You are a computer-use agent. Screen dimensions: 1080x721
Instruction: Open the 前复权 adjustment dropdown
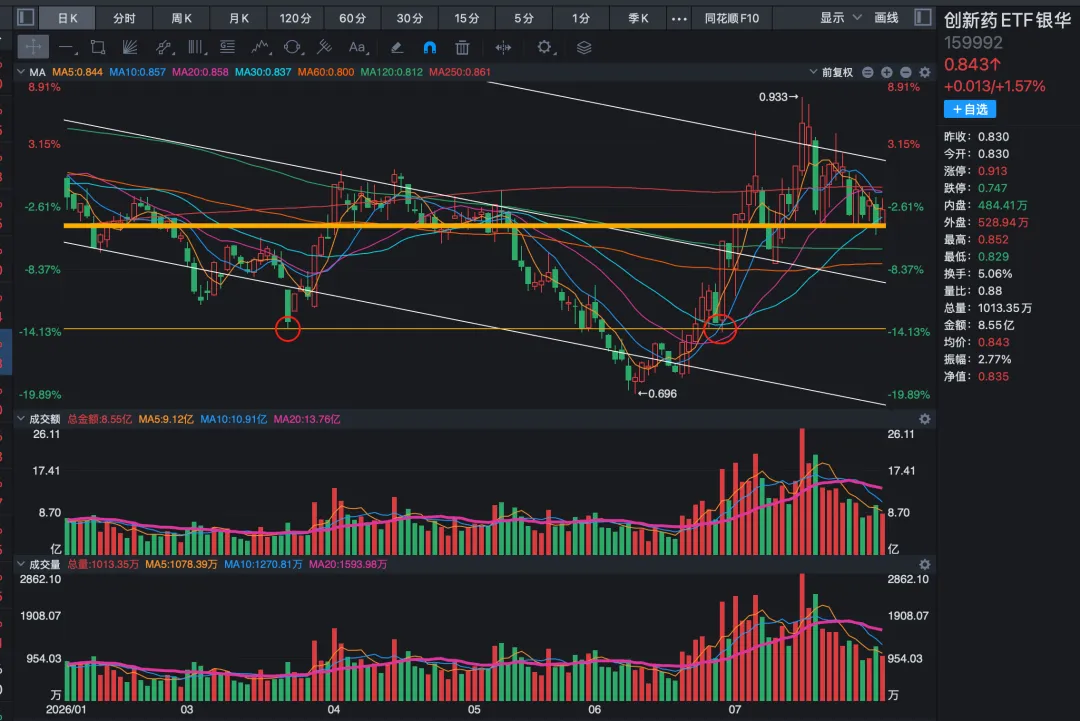tap(831, 72)
